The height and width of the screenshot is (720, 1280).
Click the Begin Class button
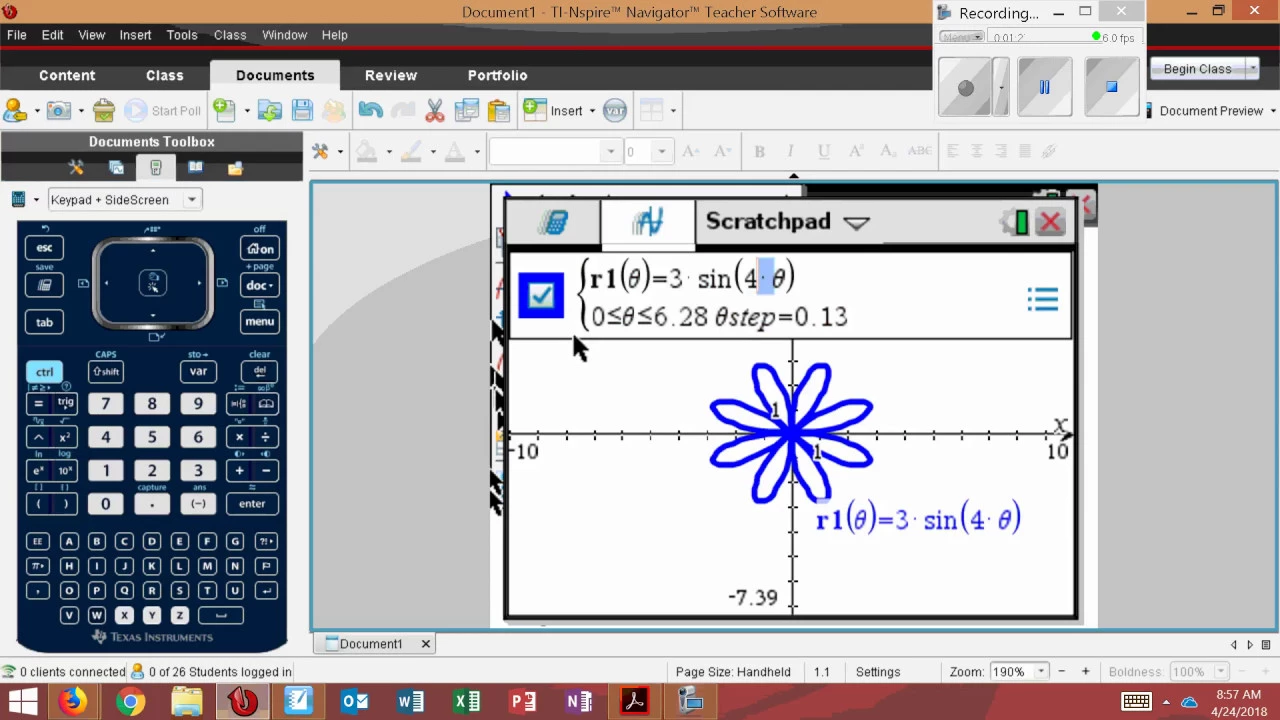pos(1197,69)
